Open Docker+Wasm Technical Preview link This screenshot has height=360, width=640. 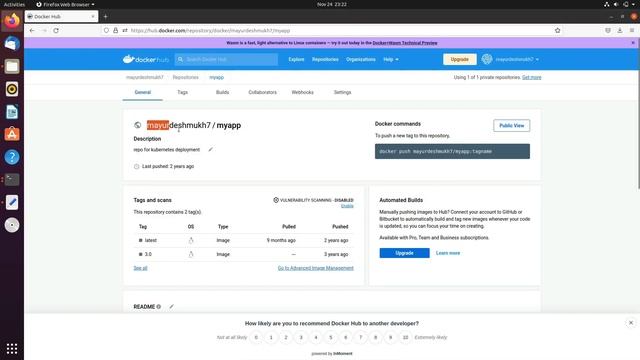coord(405,43)
